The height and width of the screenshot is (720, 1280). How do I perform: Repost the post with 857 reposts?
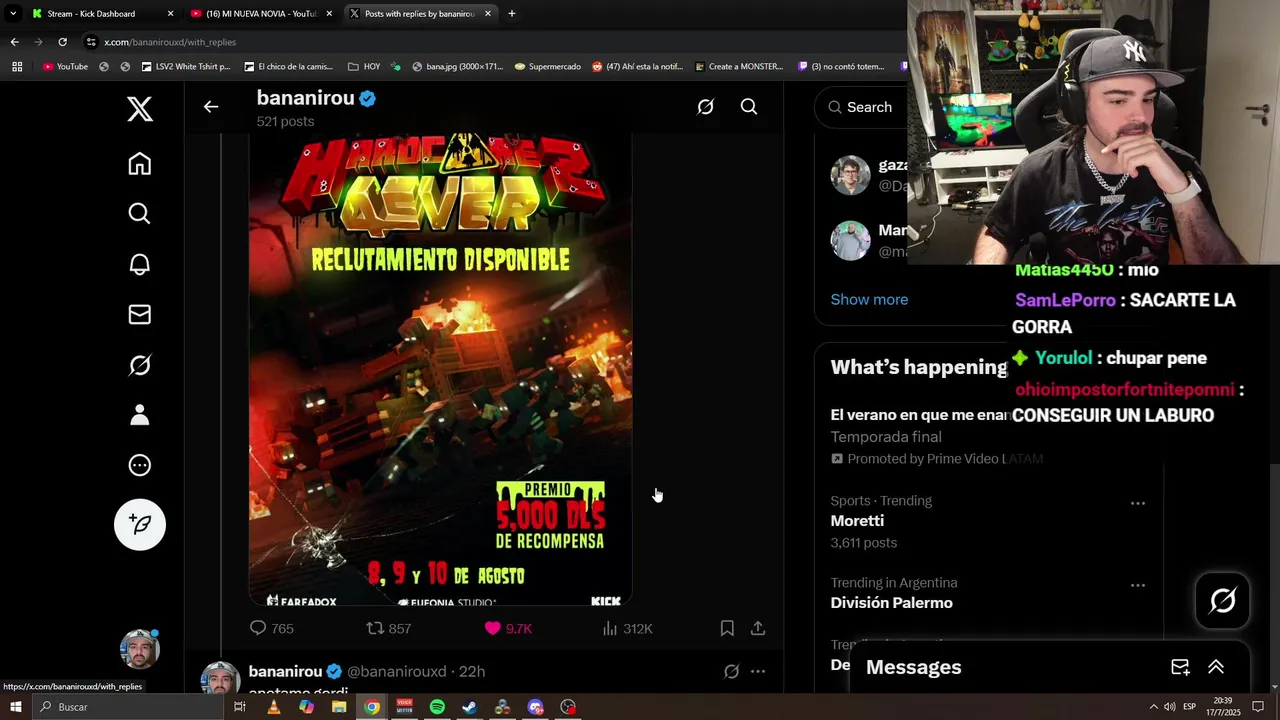tap(388, 628)
